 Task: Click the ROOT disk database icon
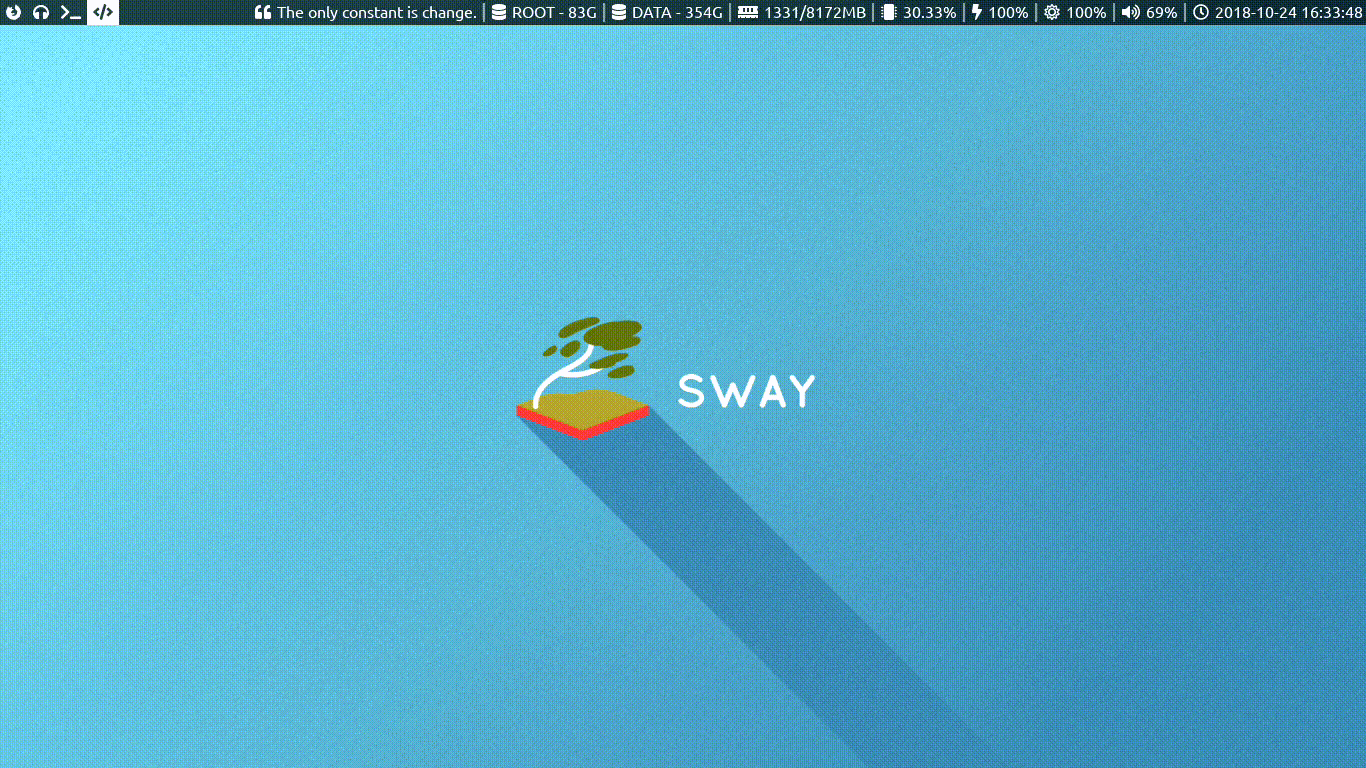tap(498, 13)
